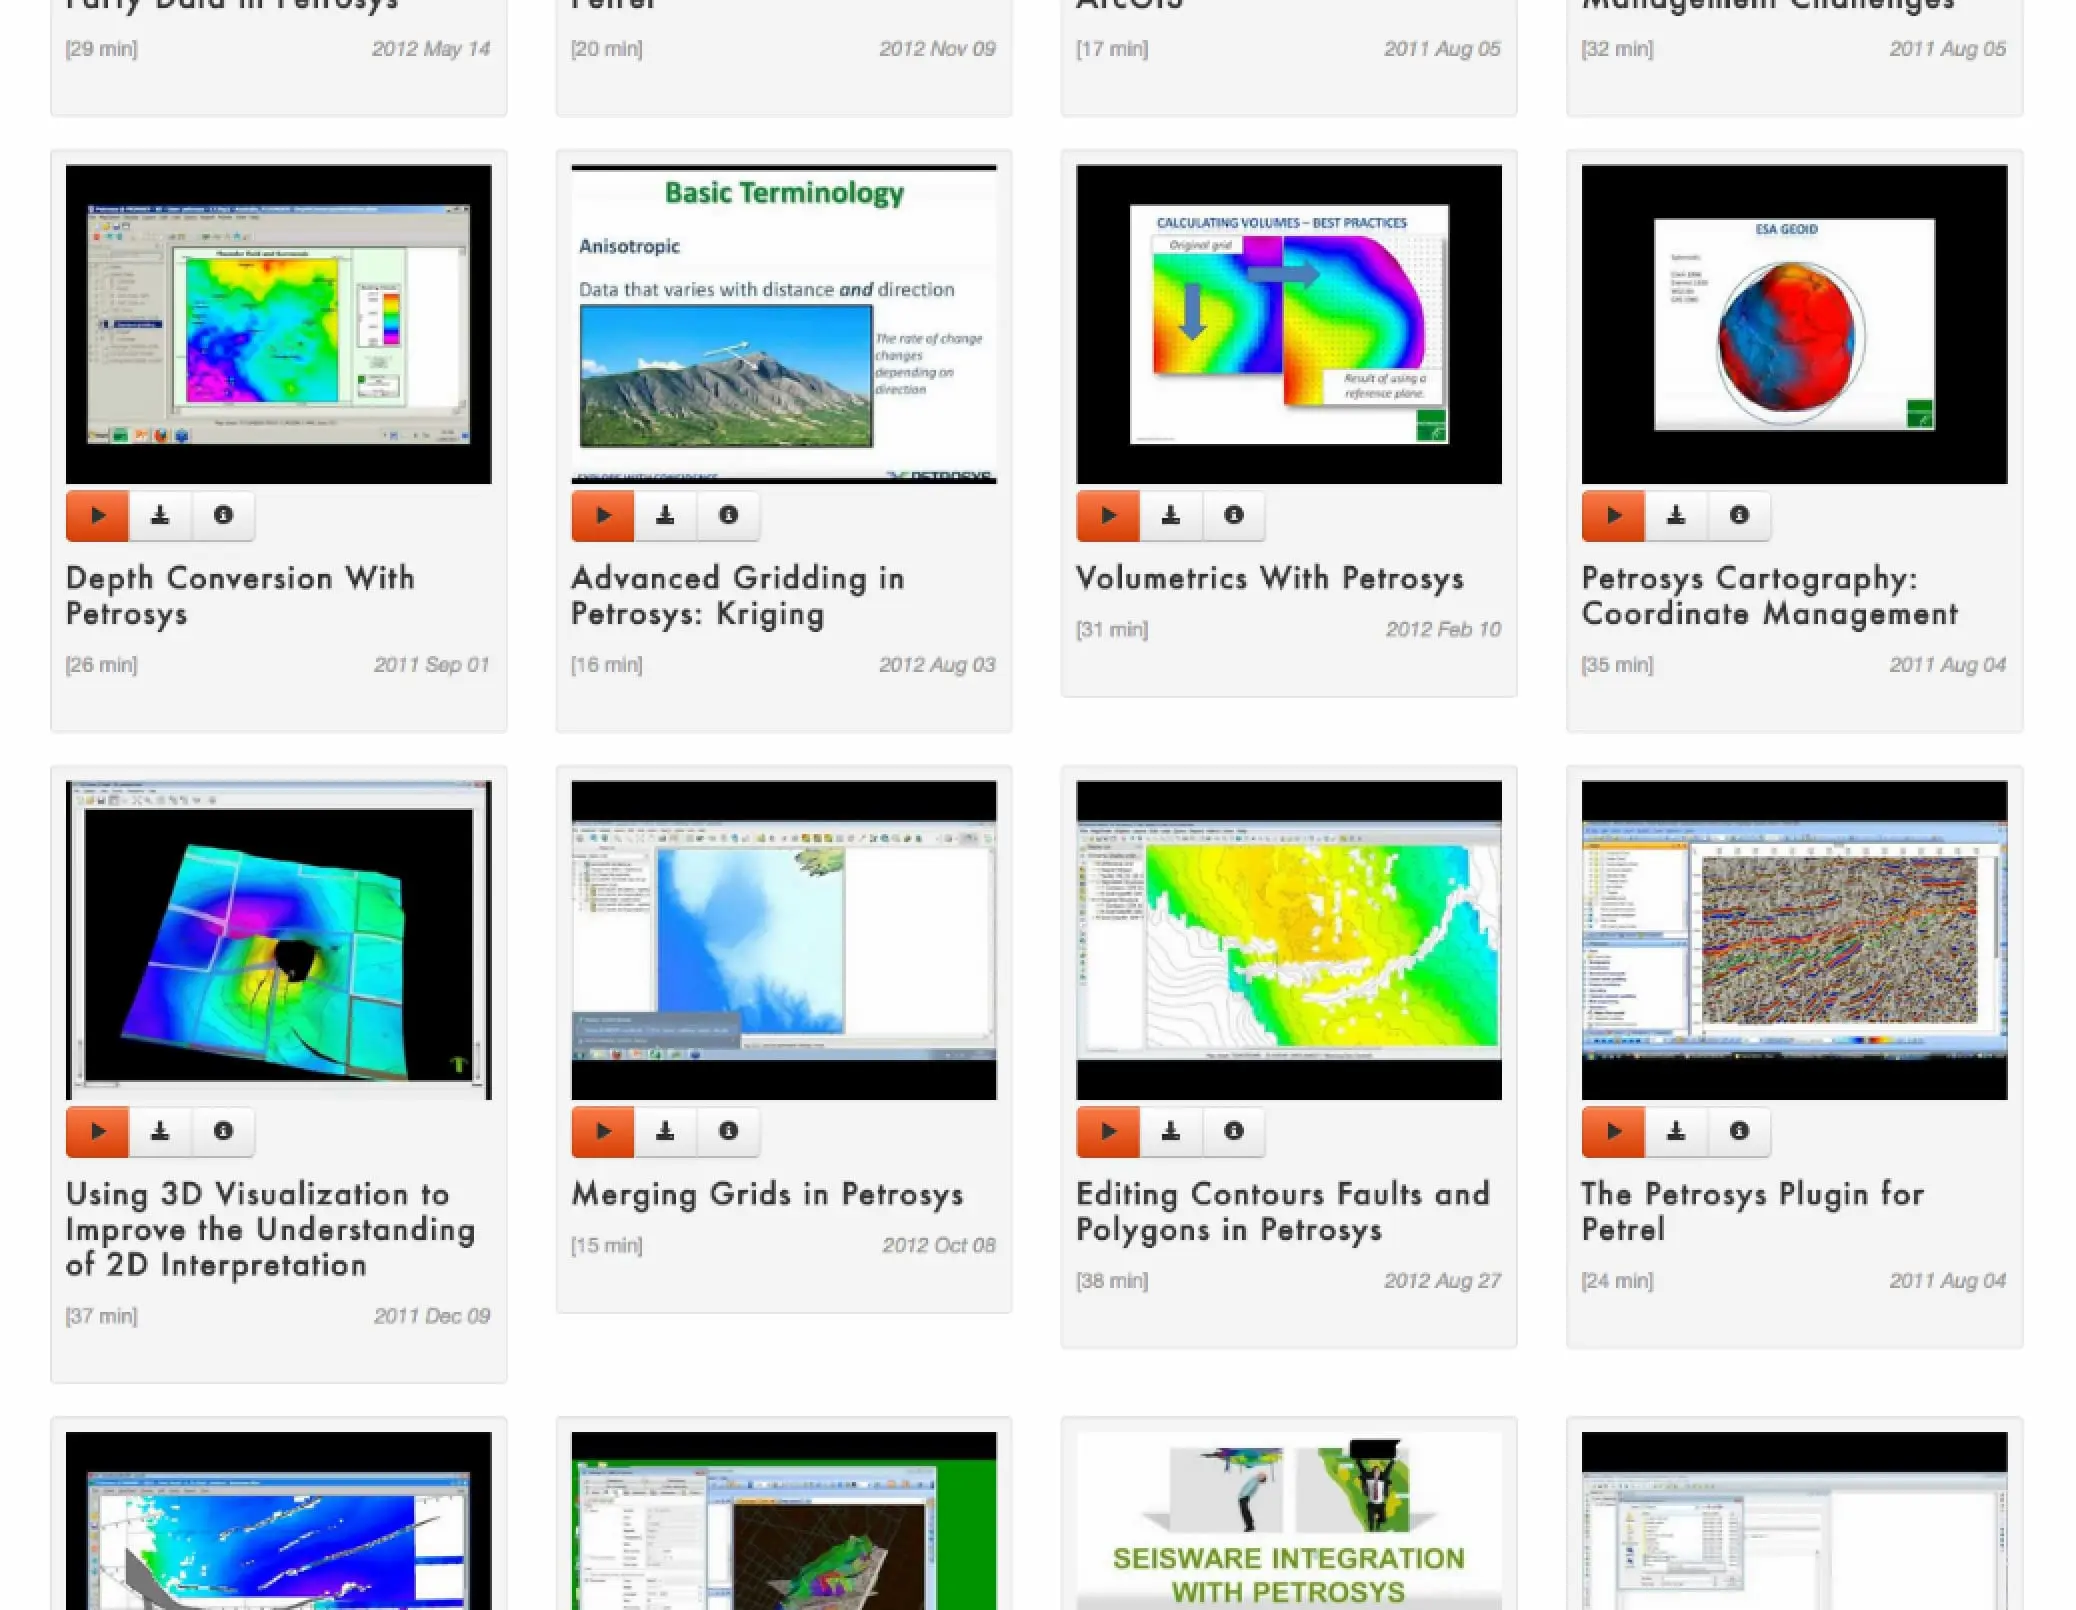
Task: Show info for Using 3D Visualization video
Action: coord(223,1132)
